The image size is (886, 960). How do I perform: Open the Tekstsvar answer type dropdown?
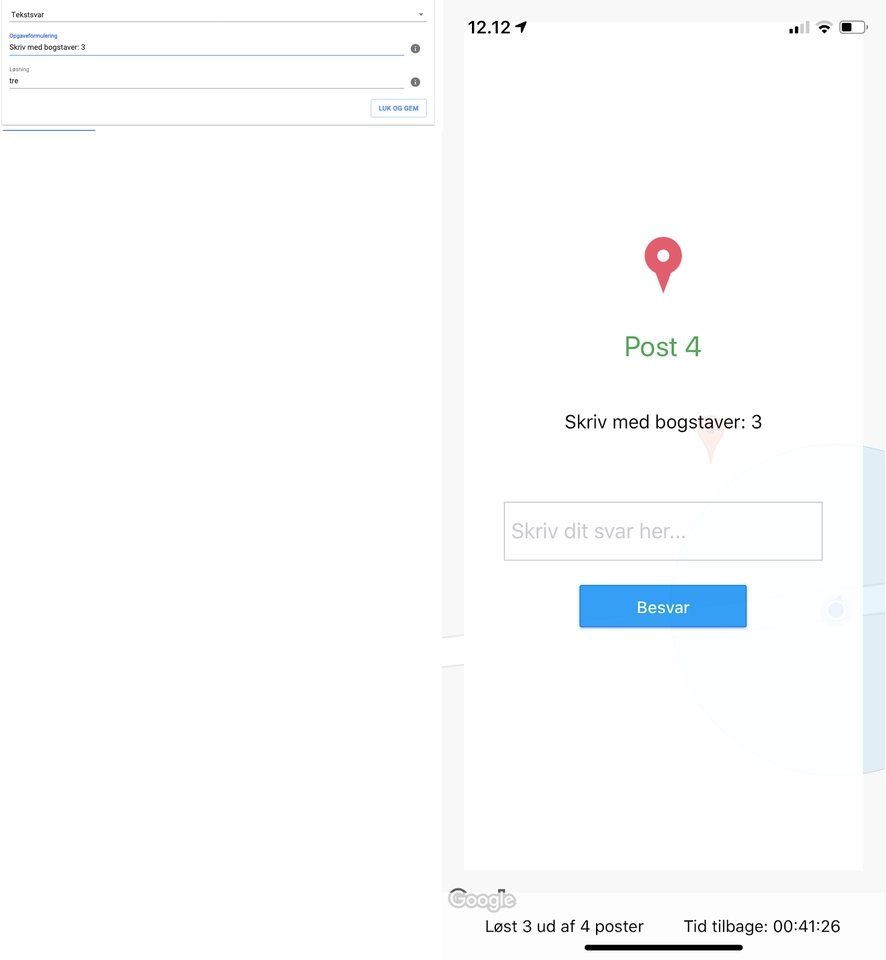click(x=217, y=15)
